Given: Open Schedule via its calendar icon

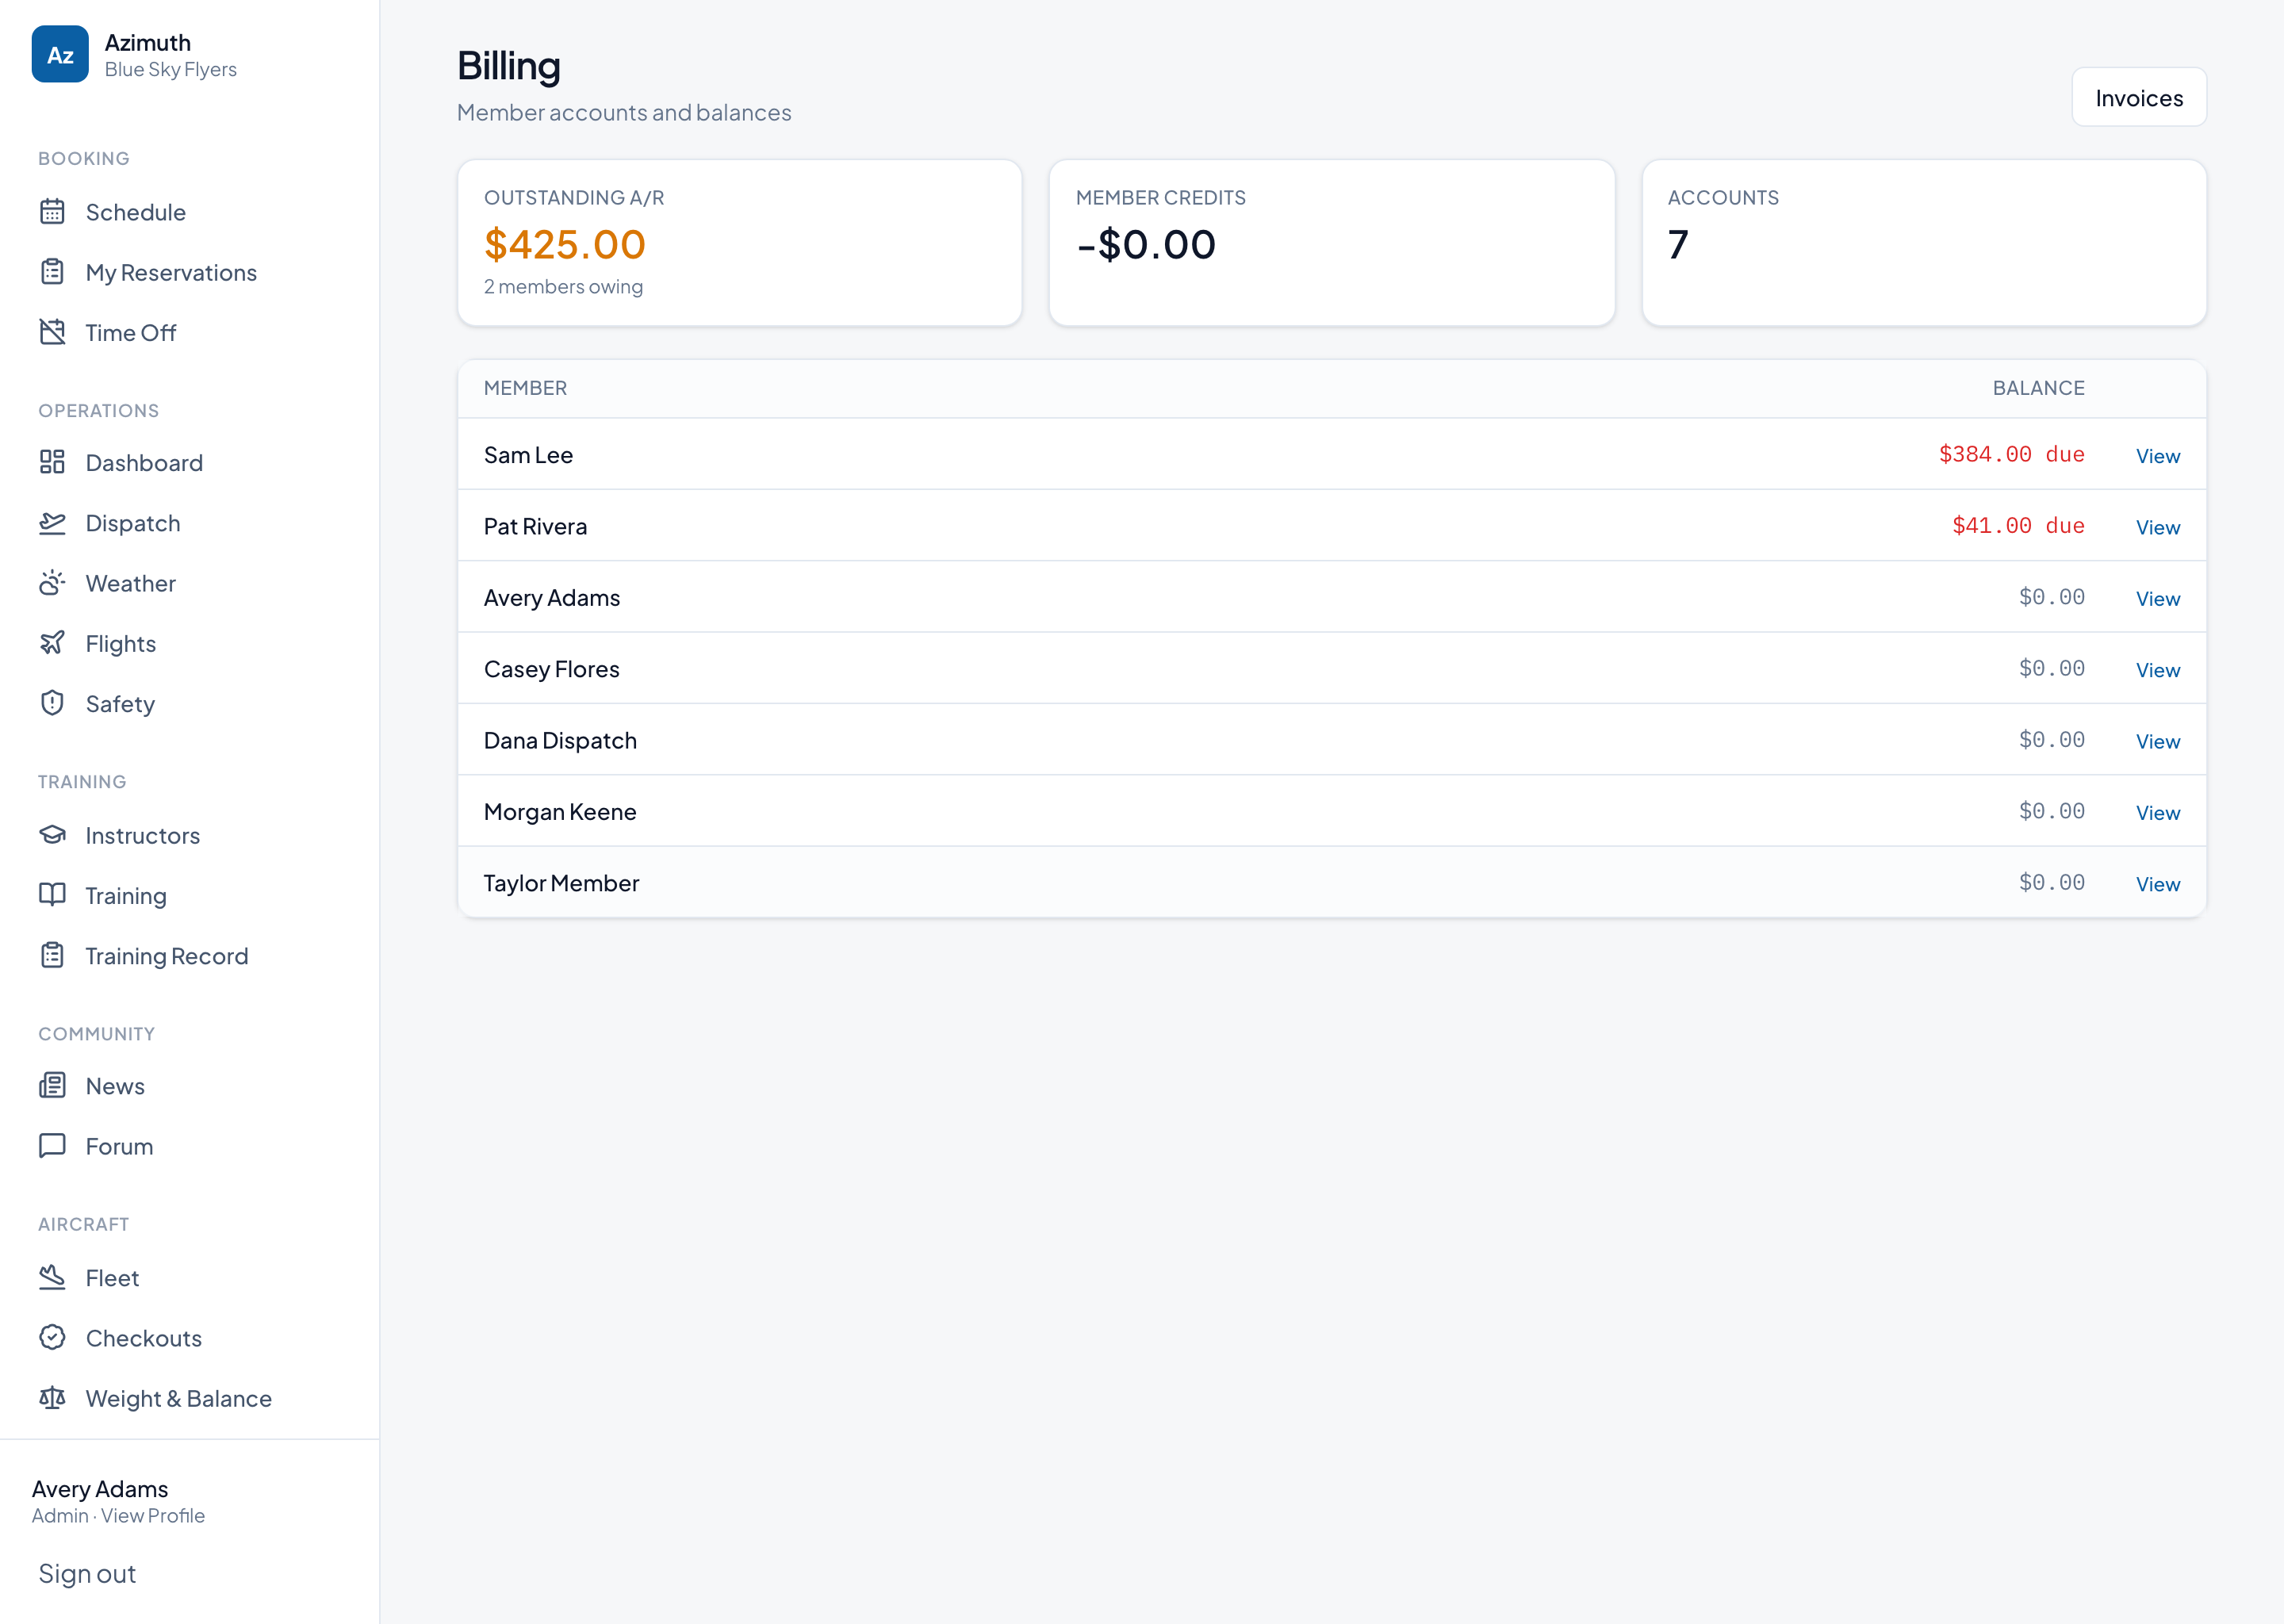Looking at the screenshot, I should pos(52,212).
